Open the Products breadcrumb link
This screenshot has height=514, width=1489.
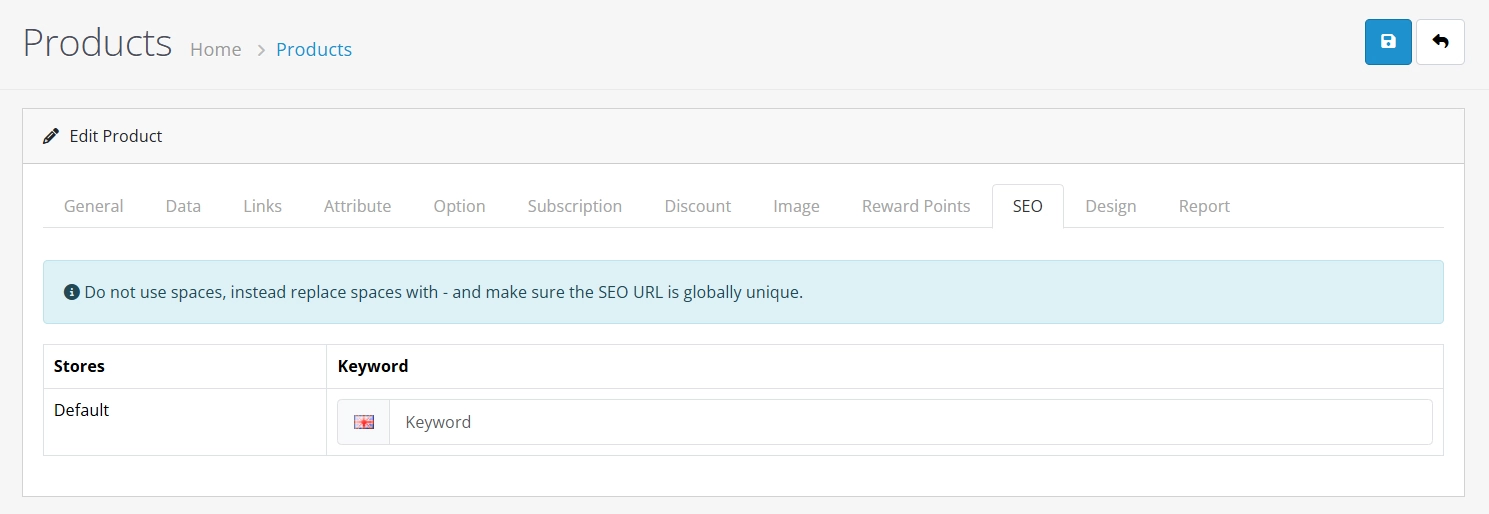pos(314,49)
